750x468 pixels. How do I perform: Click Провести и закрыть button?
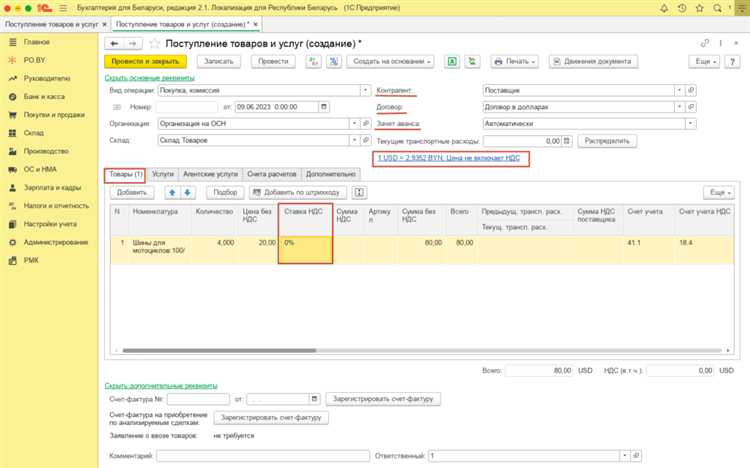(x=146, y=61)
